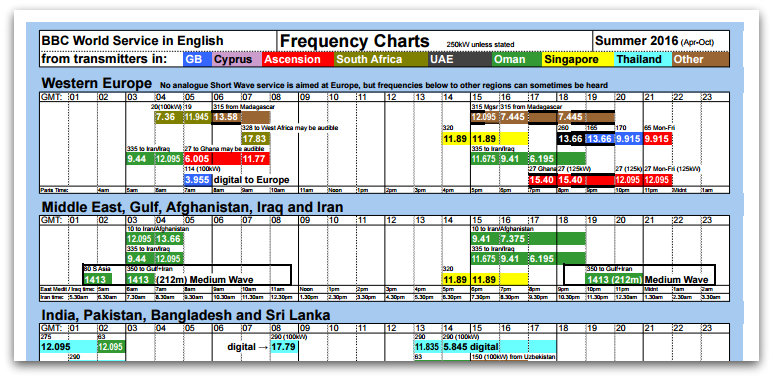Click the 7.36 frequency block
The width and height of the screenshot is (773, 379).
(169, 117)
